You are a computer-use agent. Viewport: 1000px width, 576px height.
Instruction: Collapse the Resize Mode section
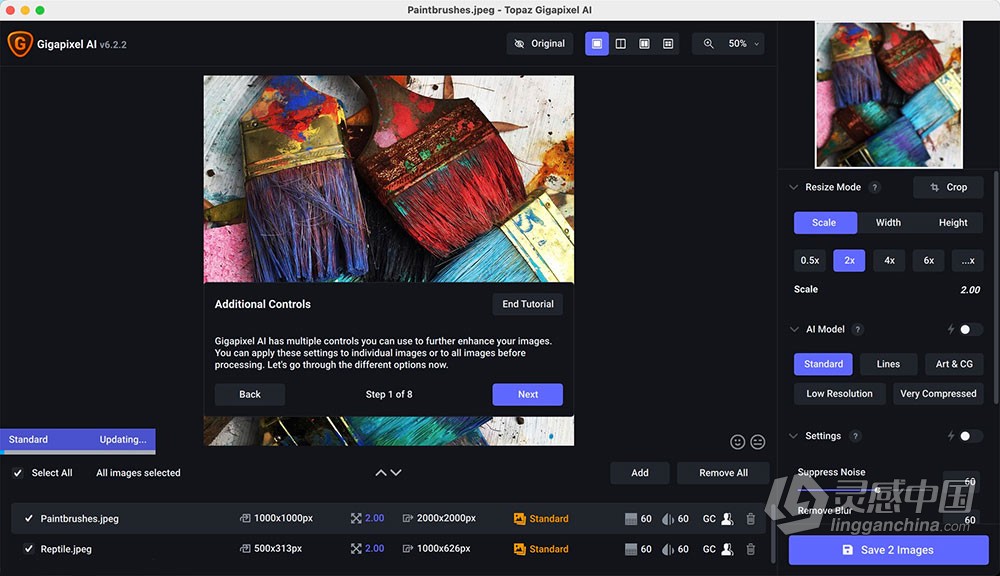pos(793,187)
